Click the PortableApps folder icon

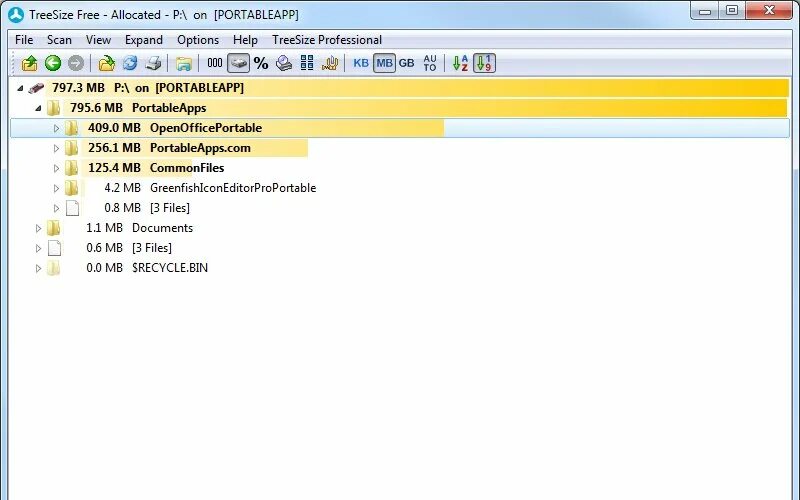click(54, 108)
